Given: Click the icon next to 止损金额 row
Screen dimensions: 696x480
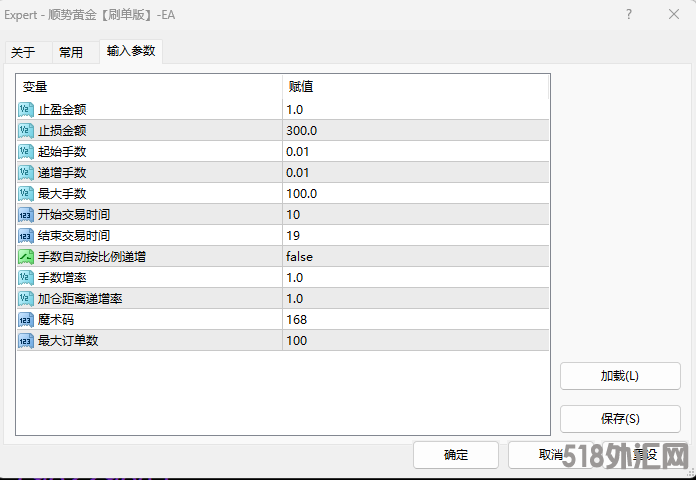Looking at the screenshot, I should [x=26, y=130].
